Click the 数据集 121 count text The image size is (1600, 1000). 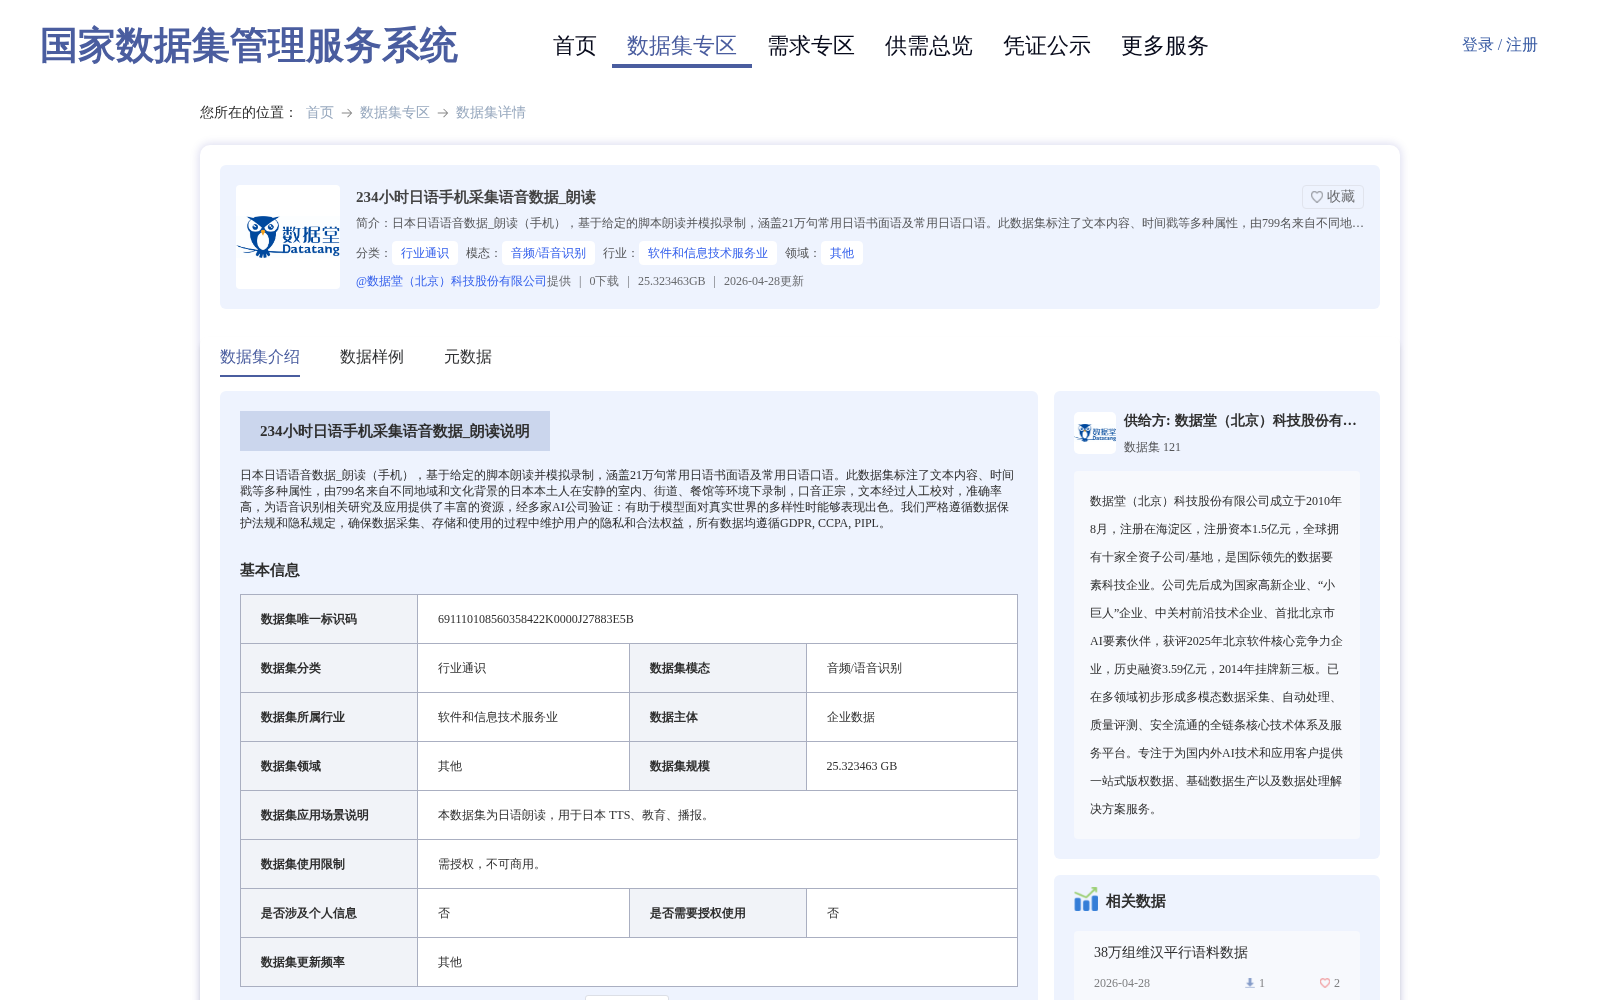pos(1152,447)
